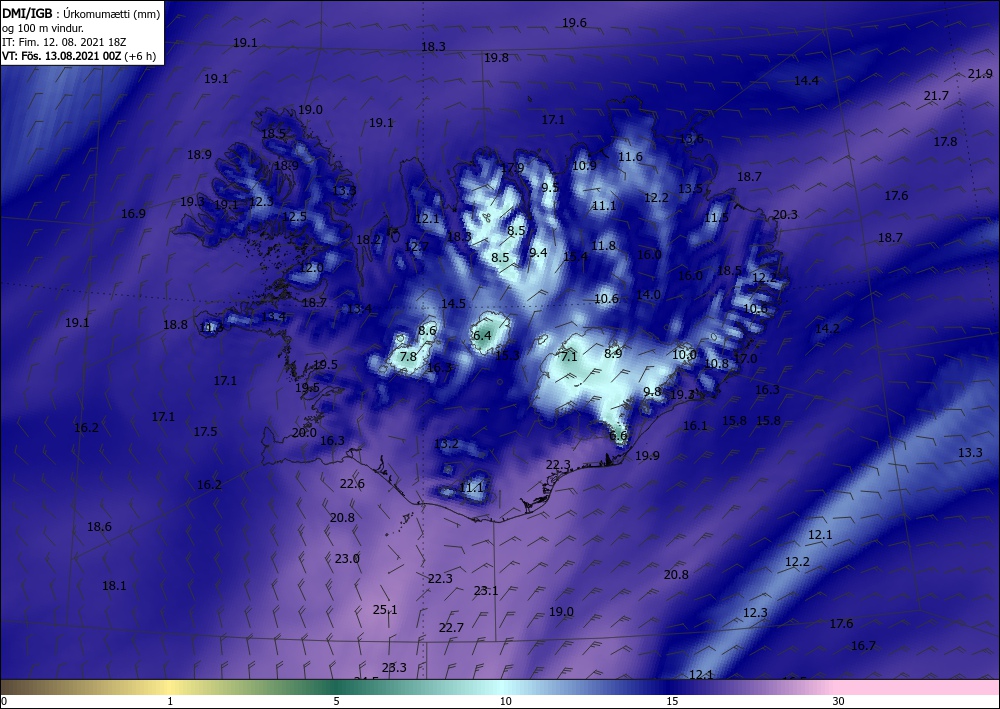
Task: Click the 6.6 value label
Action: 618,436
